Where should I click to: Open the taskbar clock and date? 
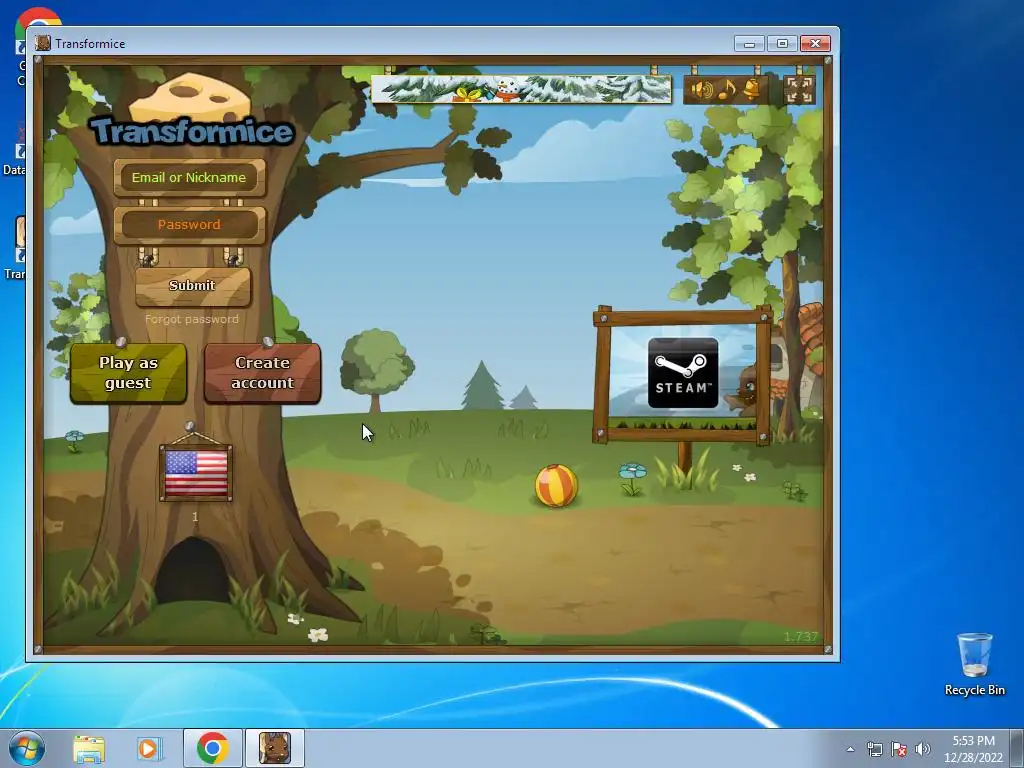[973, 749]
